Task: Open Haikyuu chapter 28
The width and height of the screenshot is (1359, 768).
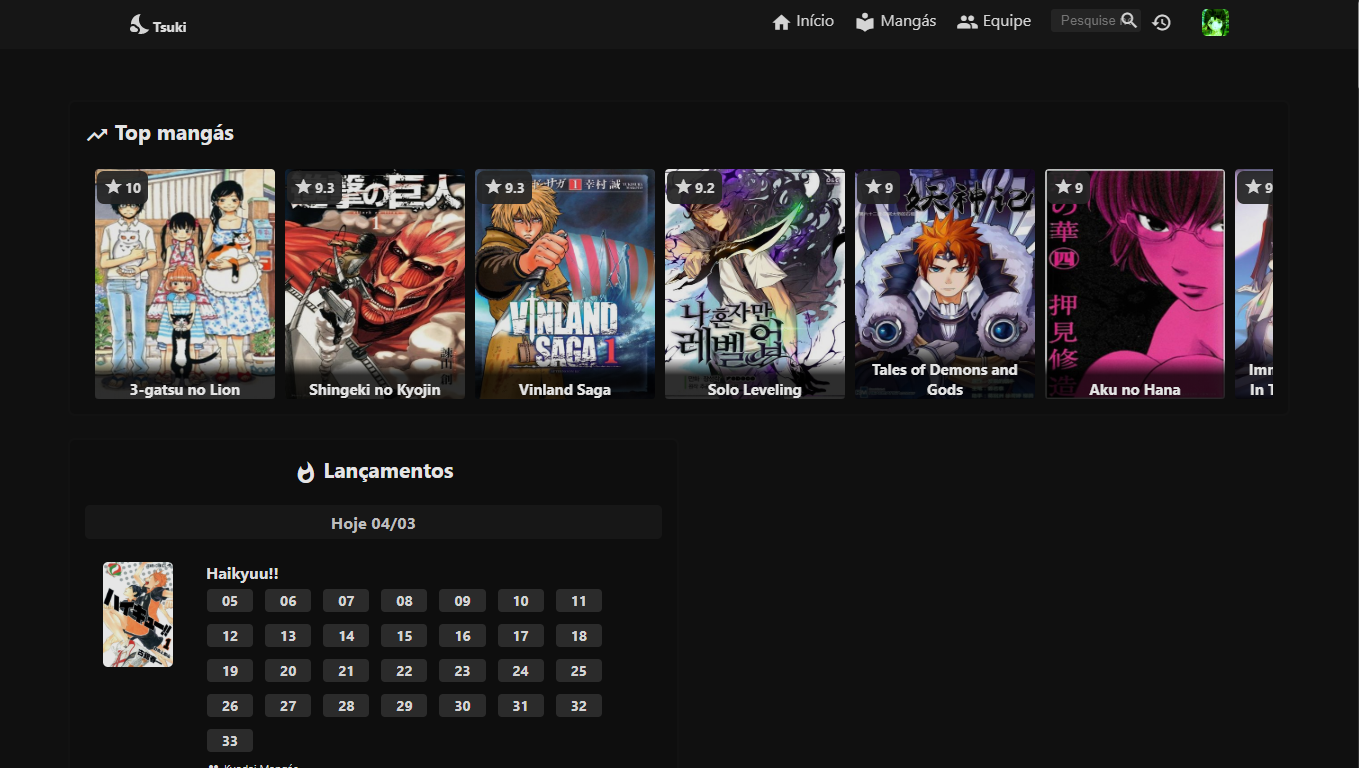Action: tap(346, 706)
